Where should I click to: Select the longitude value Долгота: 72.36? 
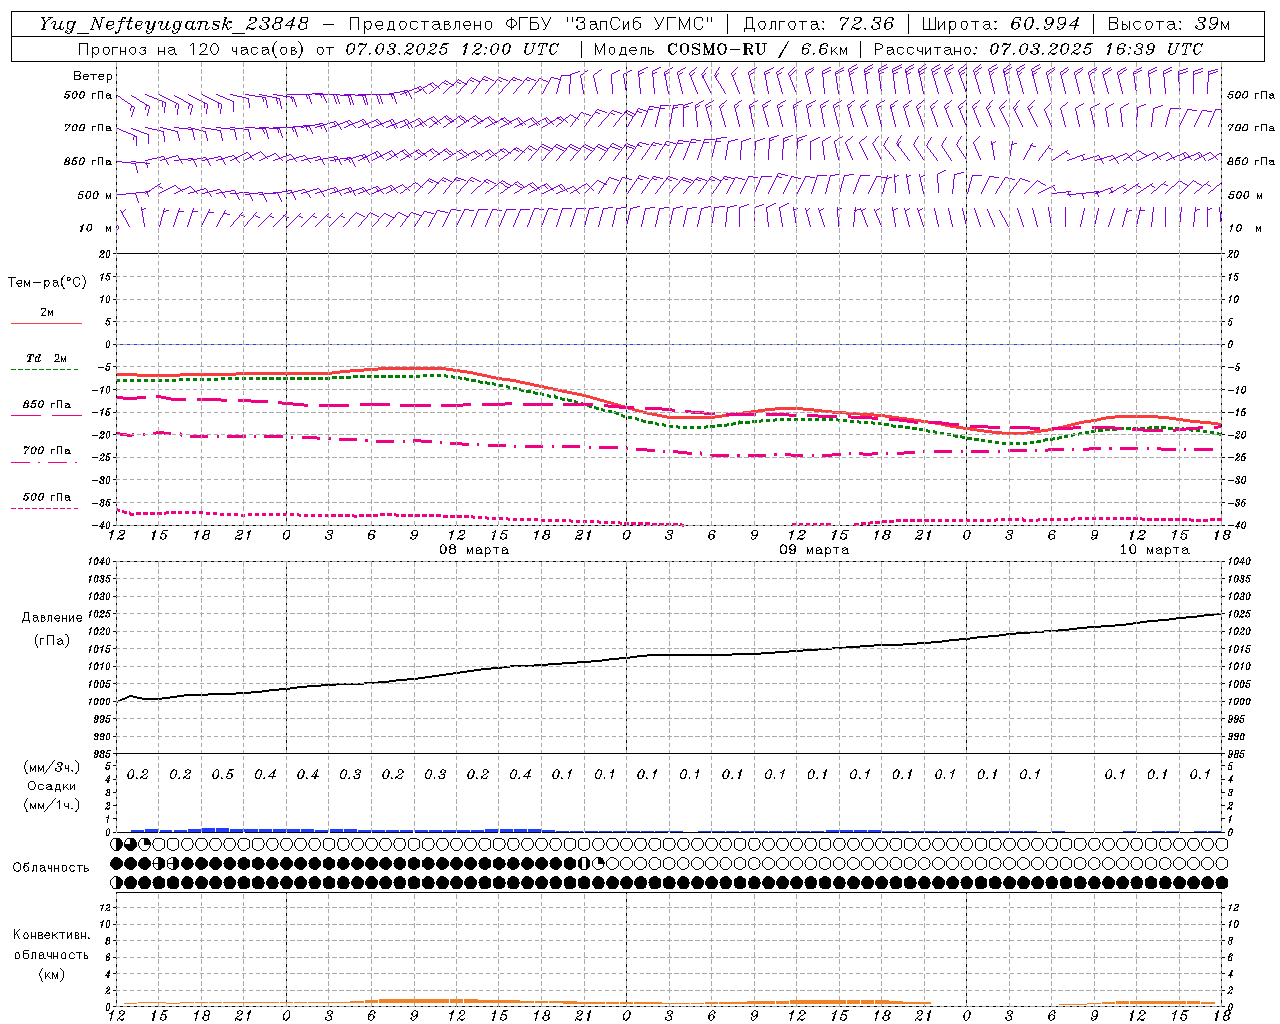point(818,24)
